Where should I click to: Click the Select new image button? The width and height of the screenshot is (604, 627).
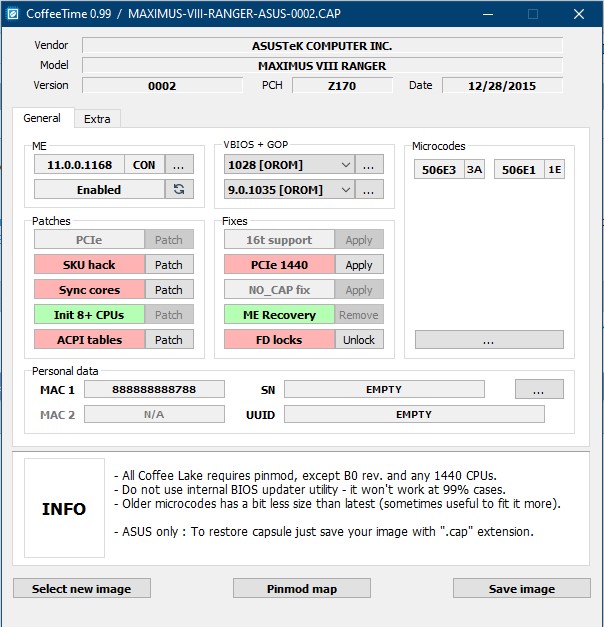82,588
